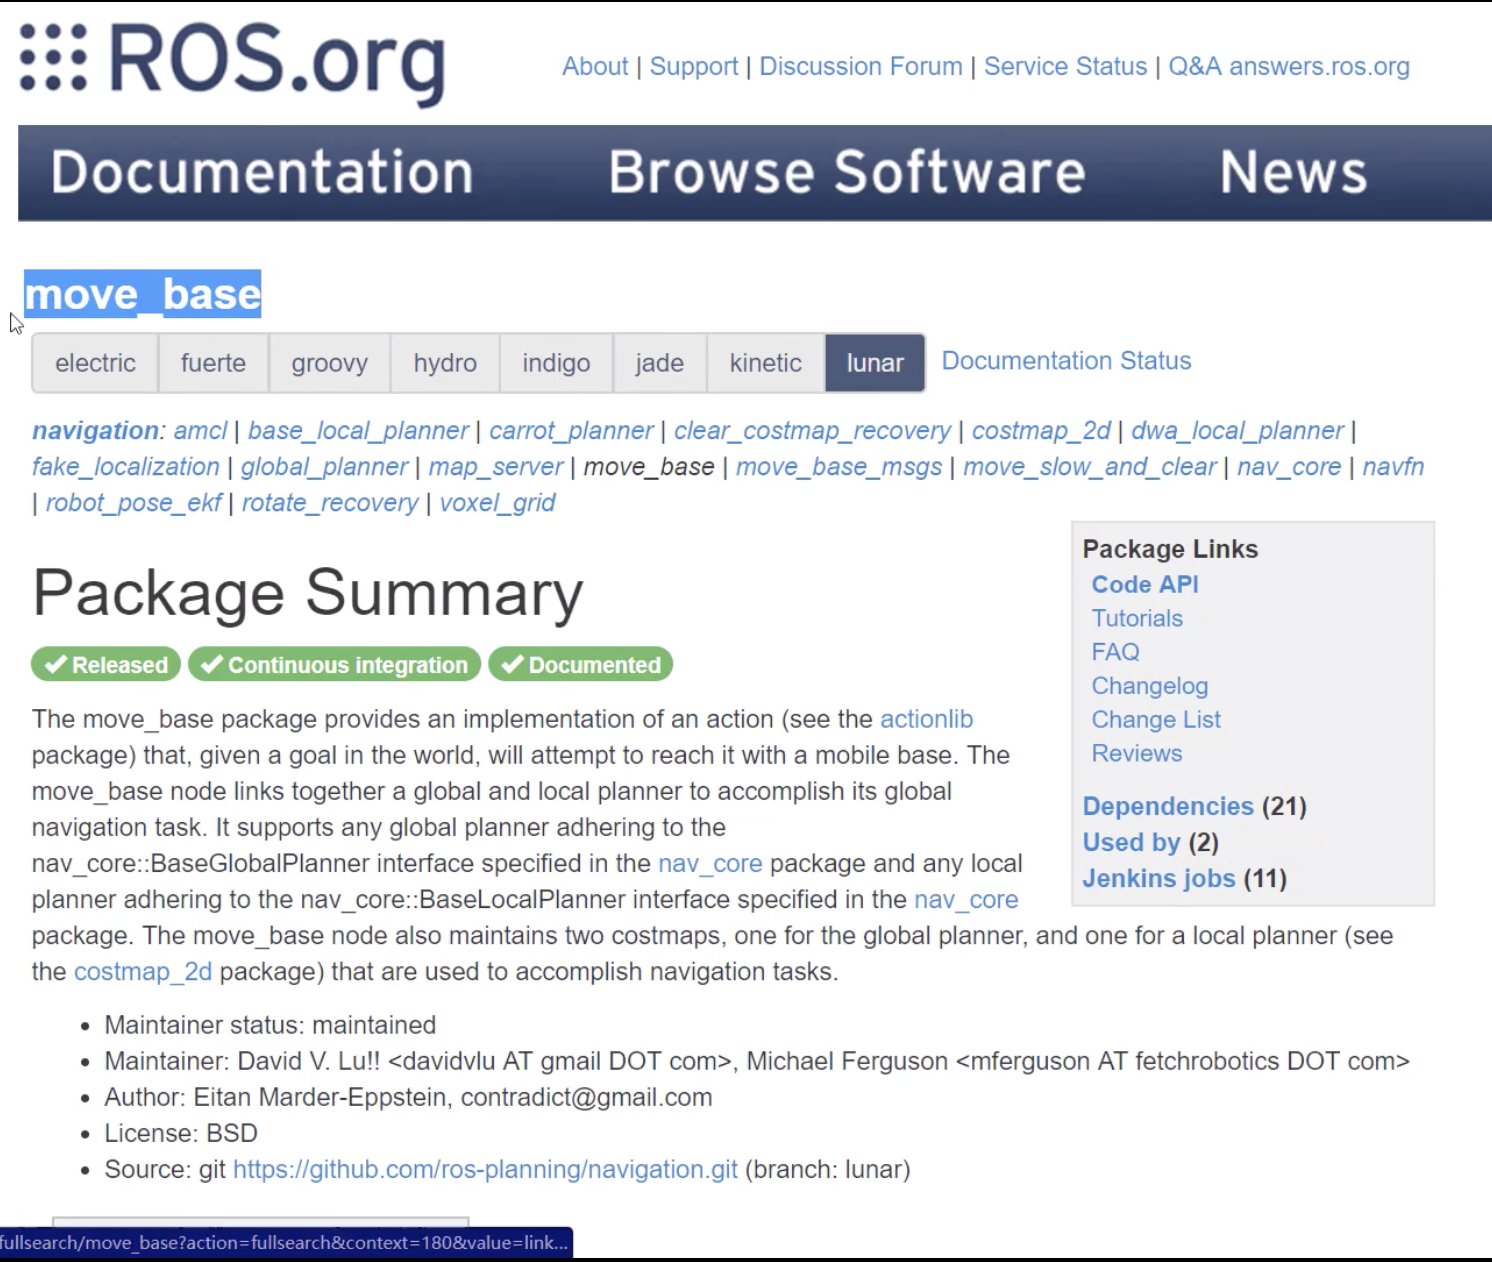This screenshot has height=1262, width=1492.
Task: Open the FAQ package link
Action: 1115,652
